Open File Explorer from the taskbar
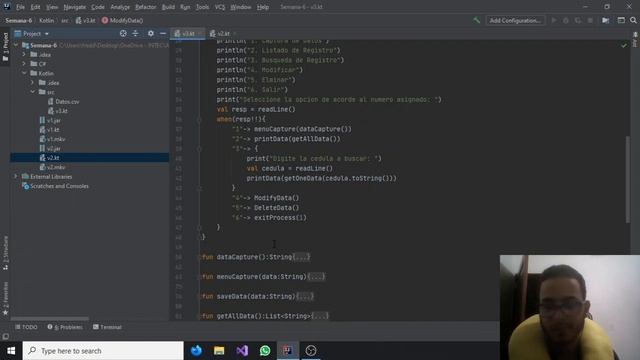640x360 pixels. (x=219, y=351)
